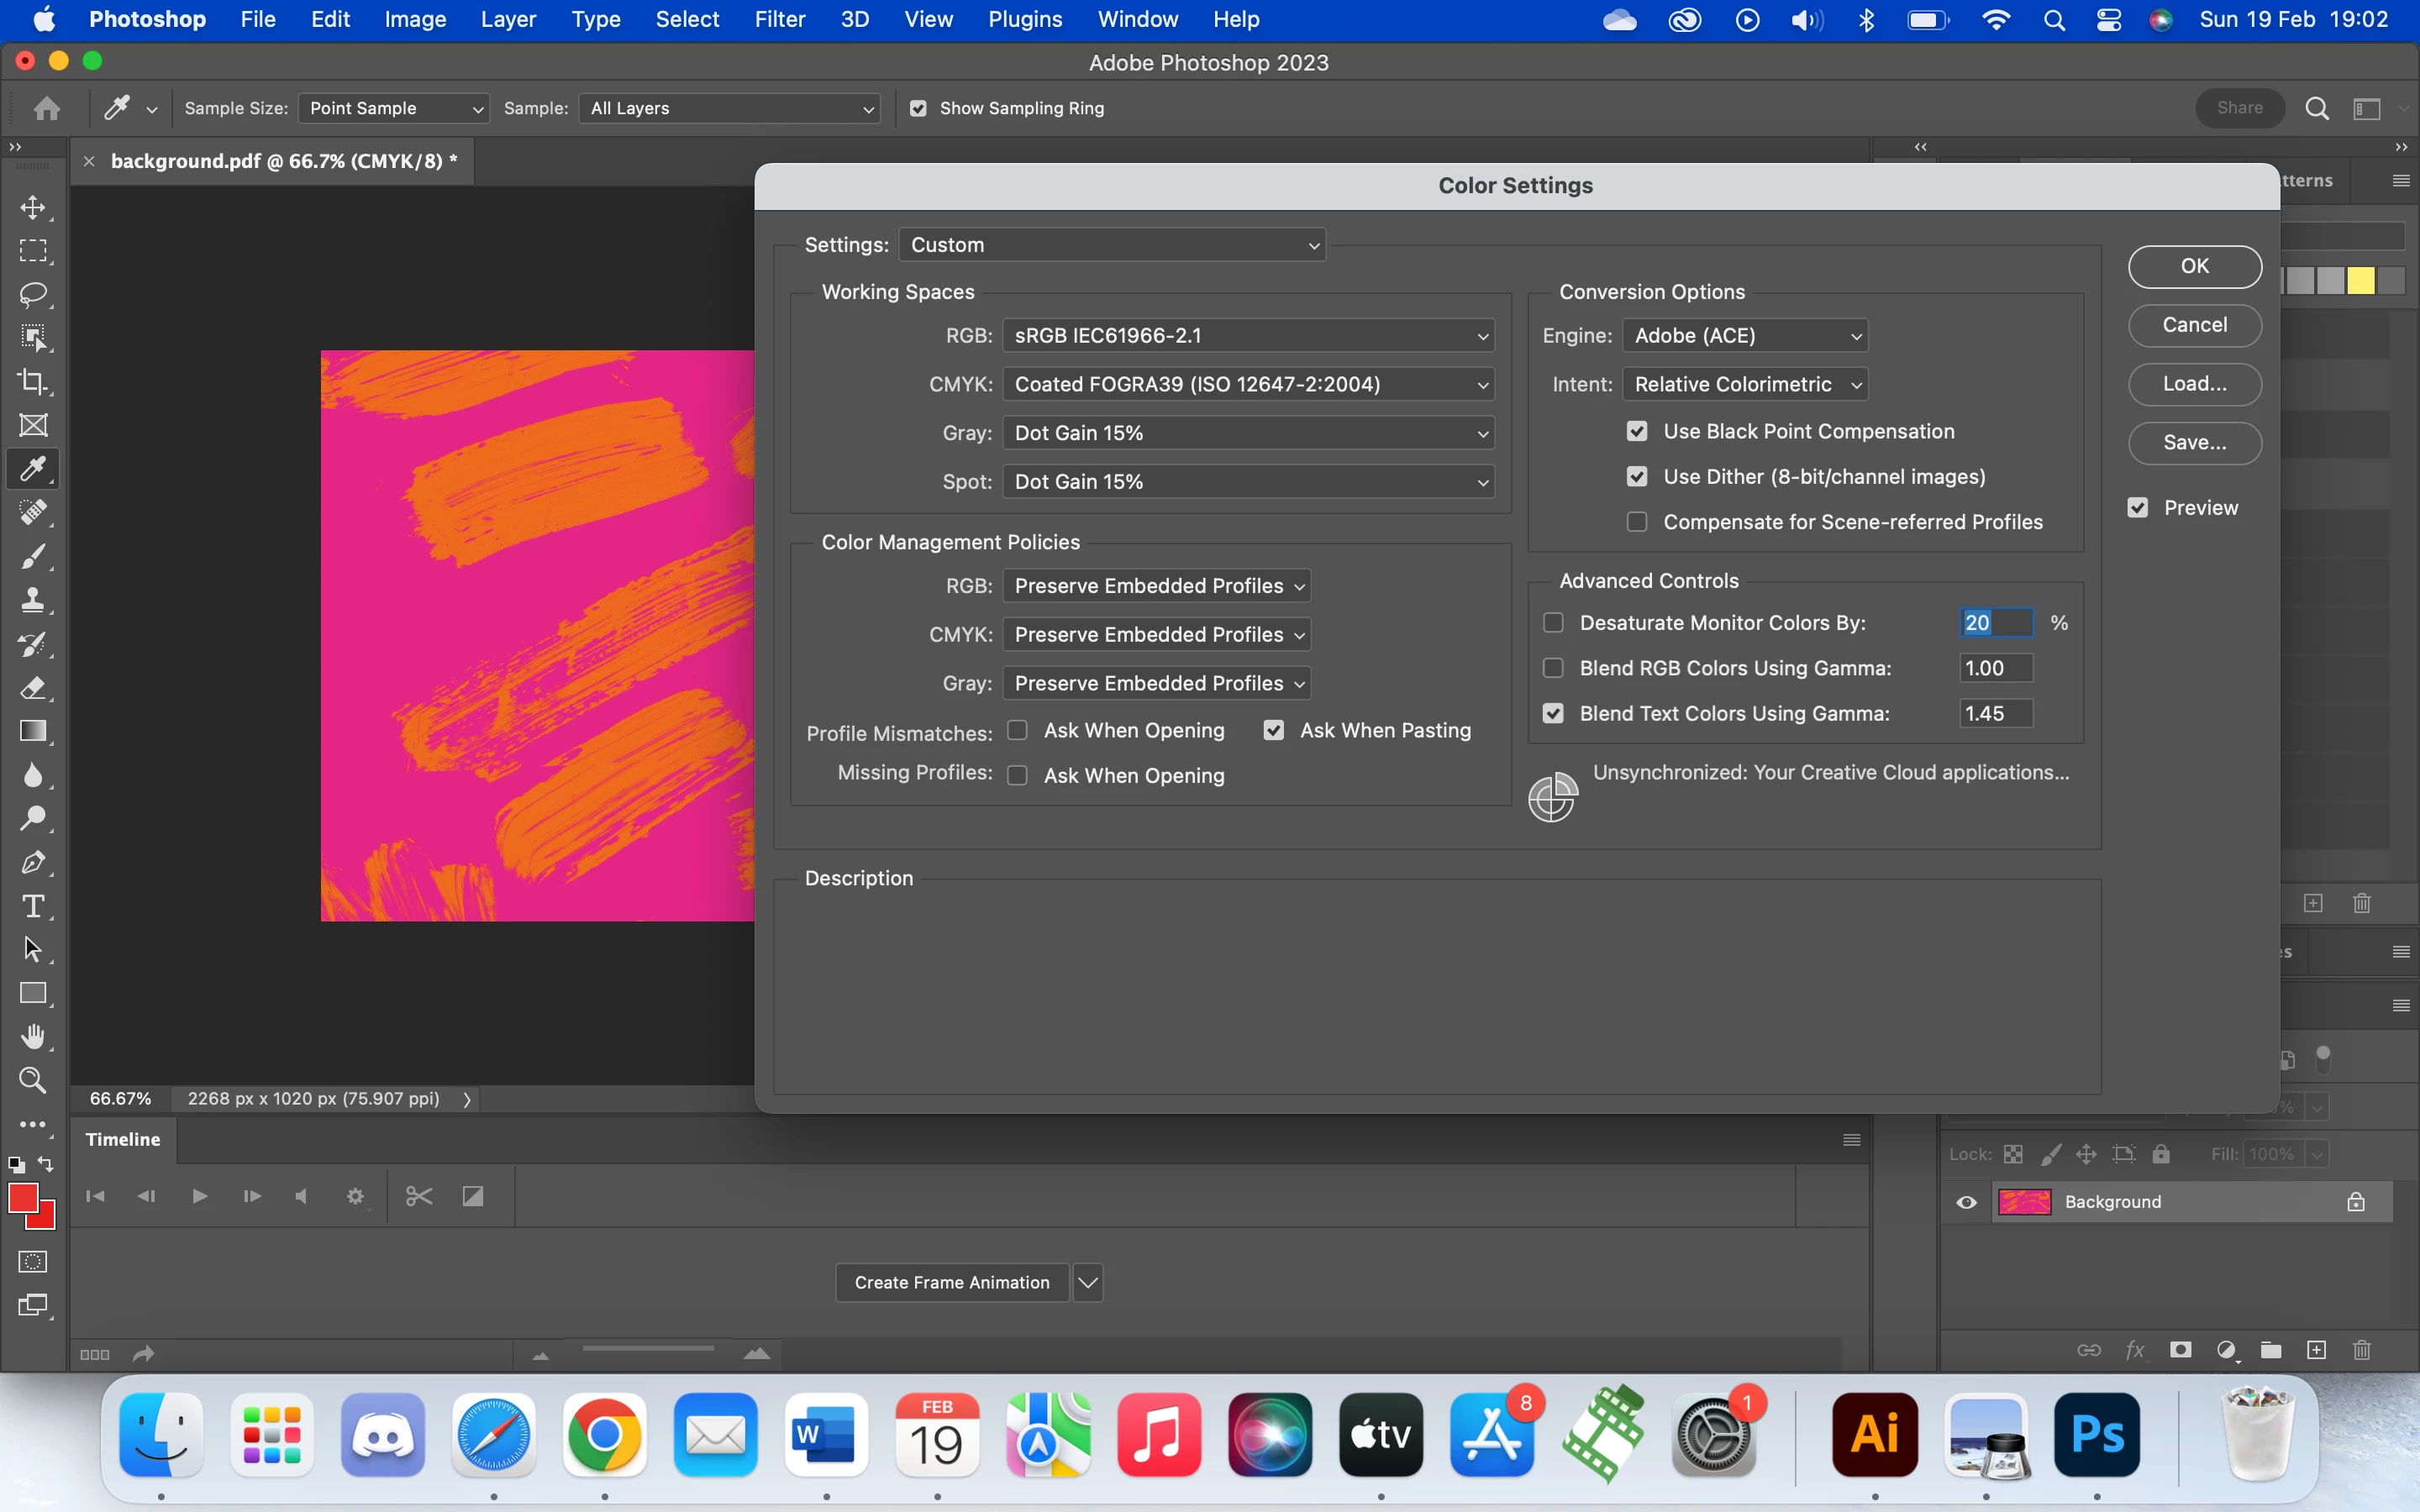Viewport: 2420px width, 1512px height.
Task: Click the Load... button
Action: pos(2194,384)
